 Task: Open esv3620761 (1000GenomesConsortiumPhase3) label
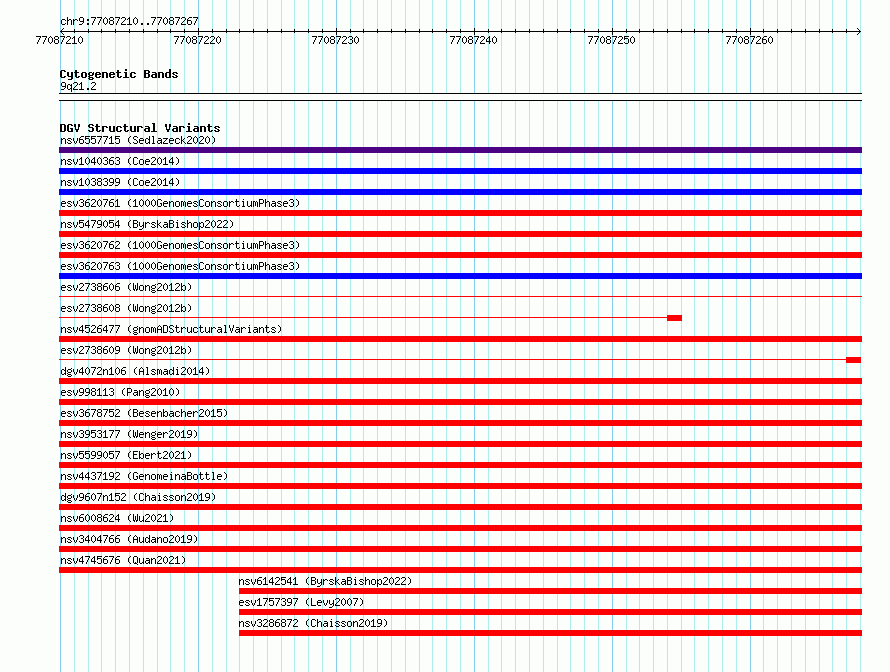tap(180, 203)
